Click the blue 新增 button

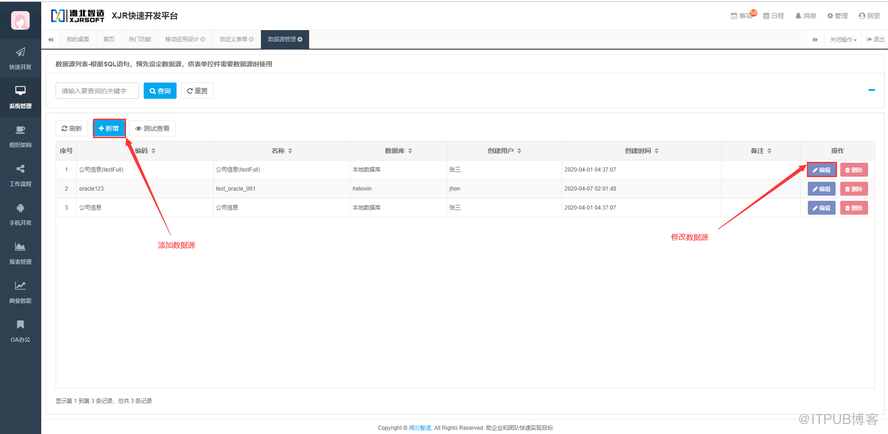(109, 128)
